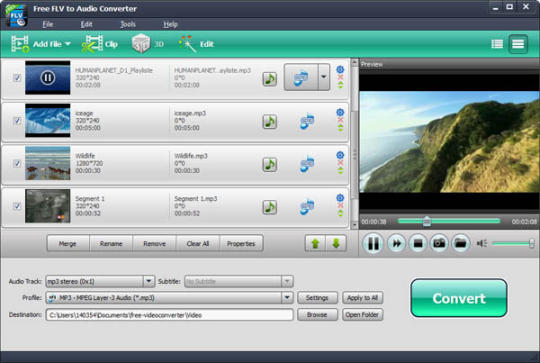Open the Help menu
This screenshot has height=363, width=540.
170,24
